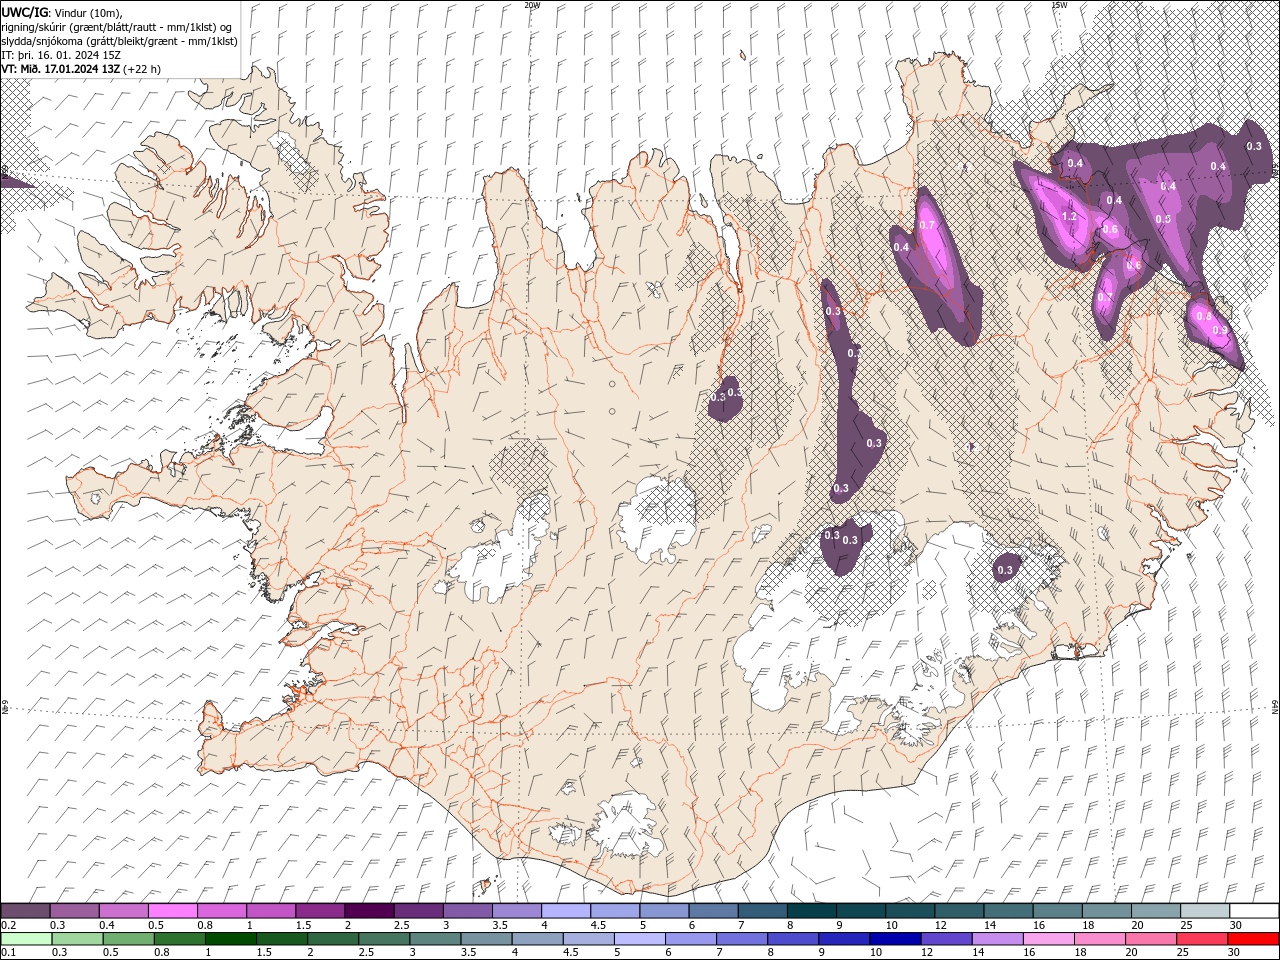Pick the violet 12–14 swatch in lower legend row
The width and height of the screenshot is (1280, 960).
click(x=946, y=939)
